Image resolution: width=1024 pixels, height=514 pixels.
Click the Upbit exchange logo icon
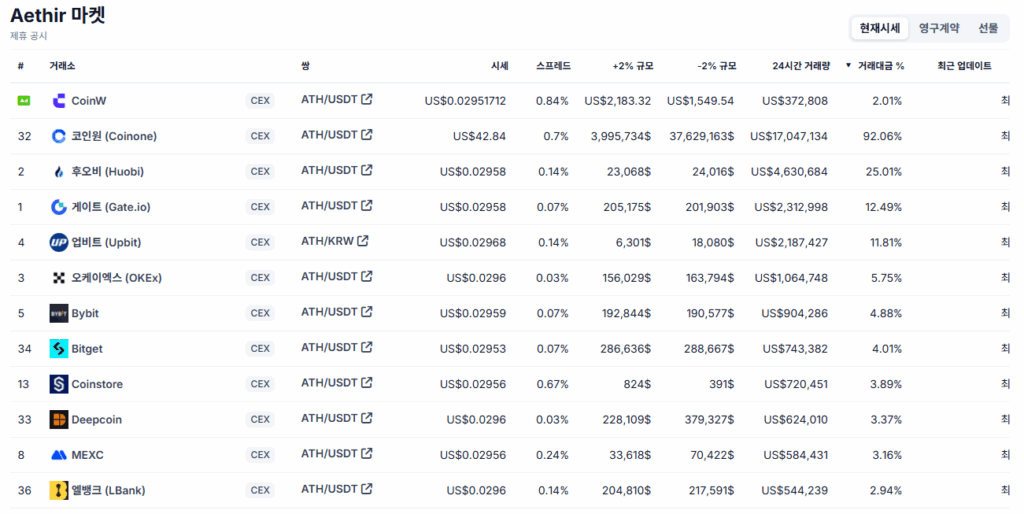(58, 242)
